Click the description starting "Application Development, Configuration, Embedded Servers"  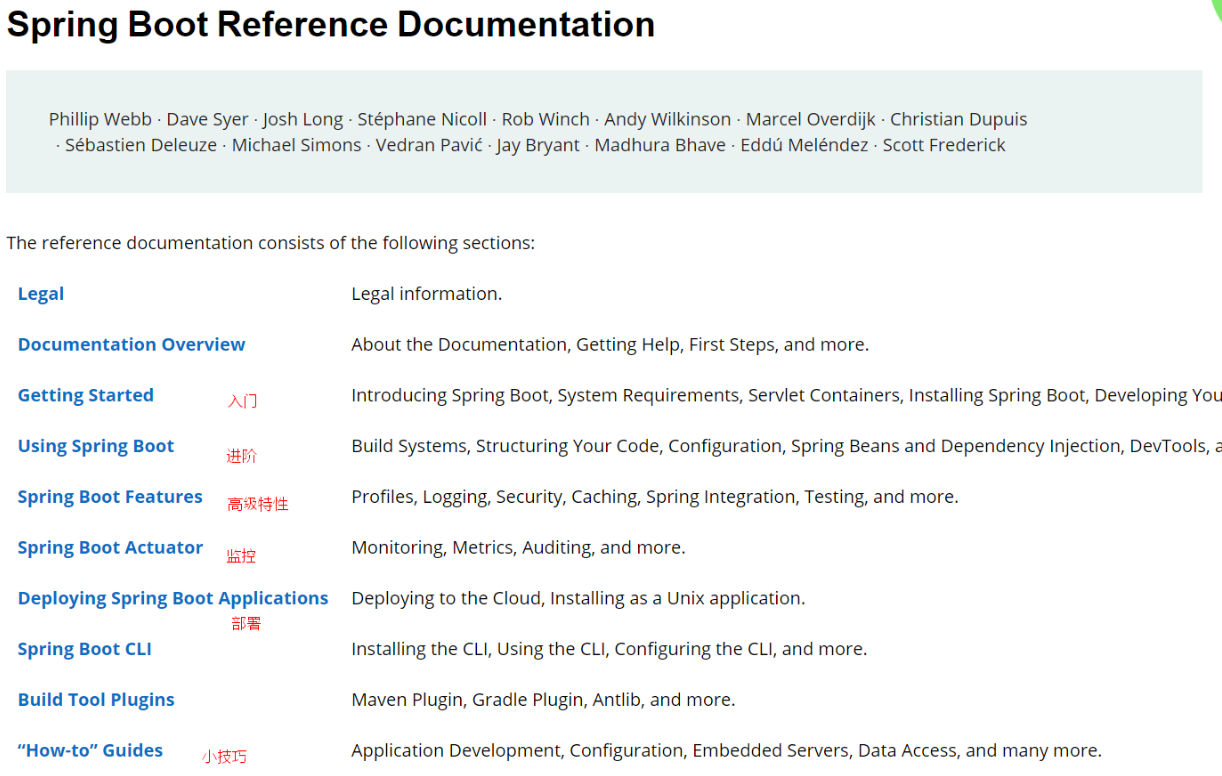pyautogui.click(x=726, y=751)
